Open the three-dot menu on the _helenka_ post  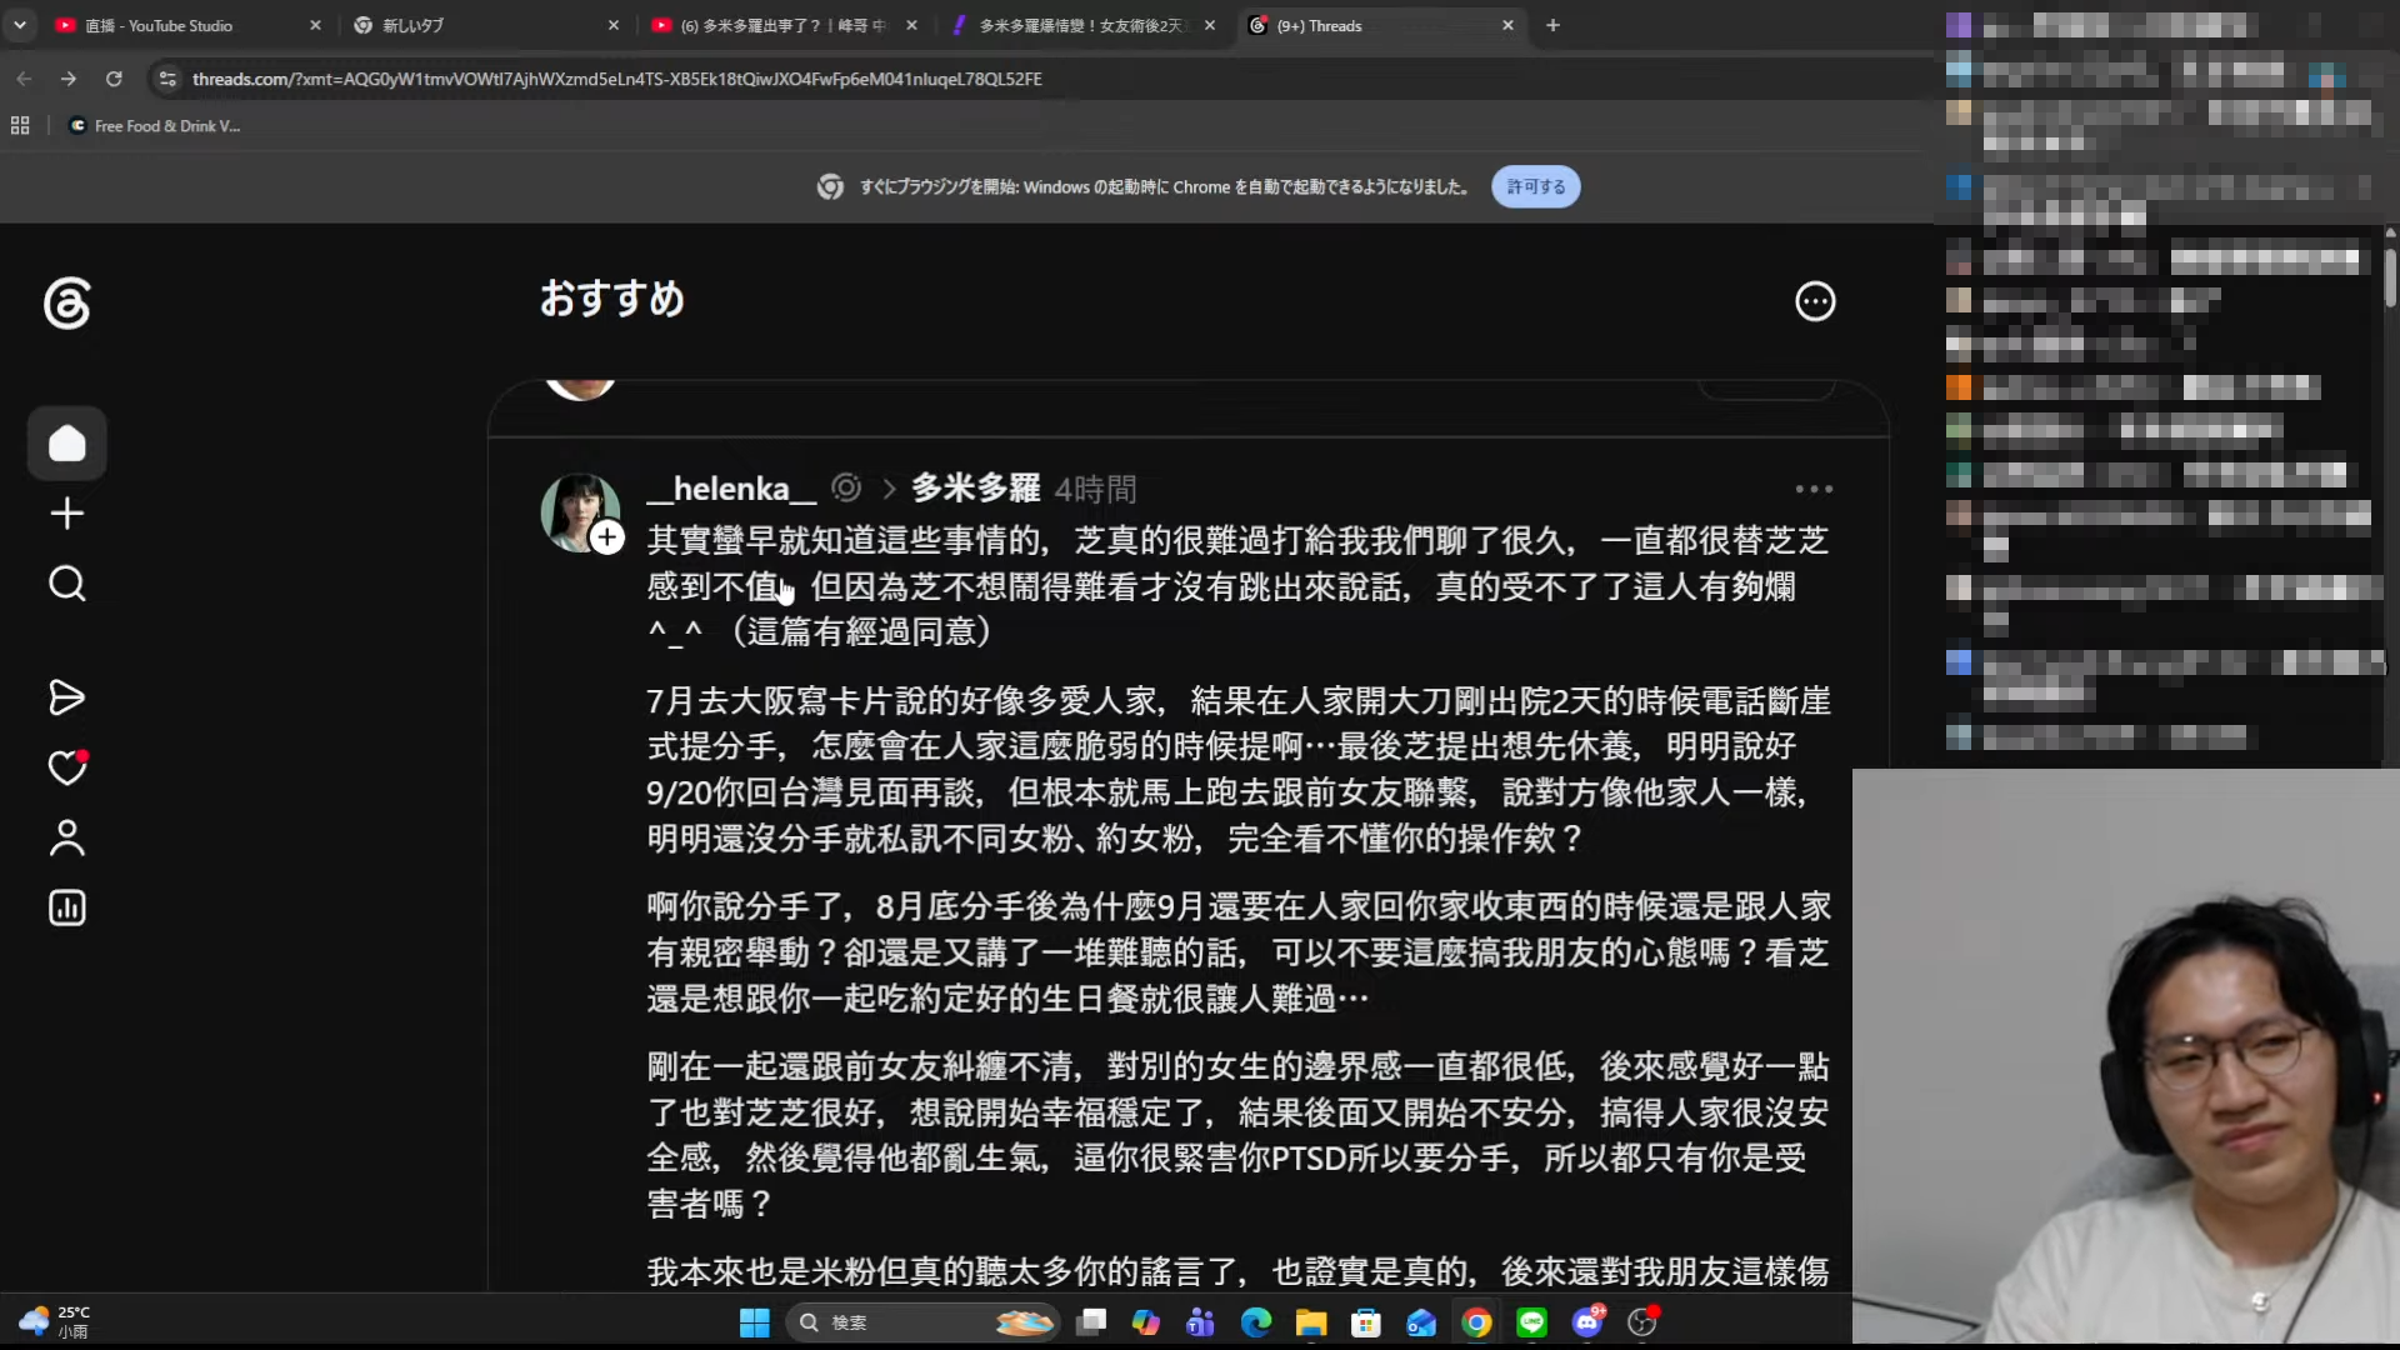pyautogui.click(x=1813, y=489)
